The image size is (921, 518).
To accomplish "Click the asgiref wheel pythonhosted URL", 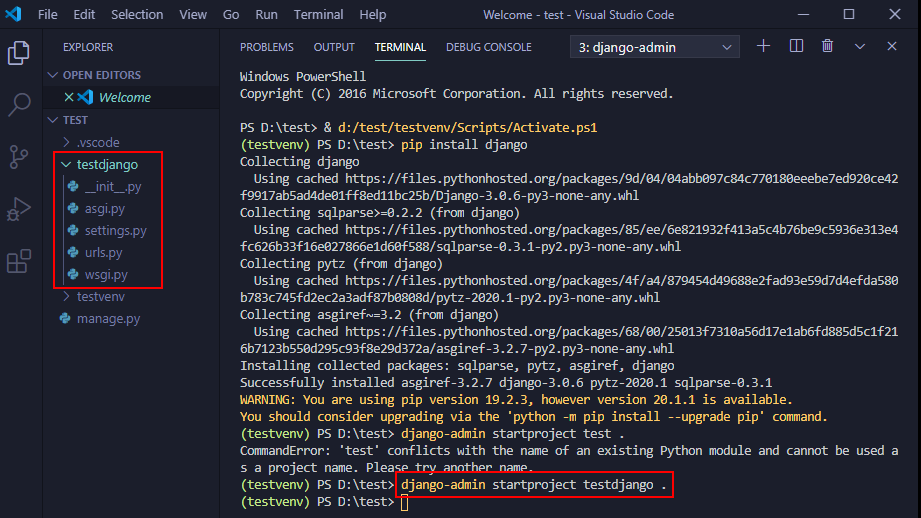I will [x=569, y=340].
